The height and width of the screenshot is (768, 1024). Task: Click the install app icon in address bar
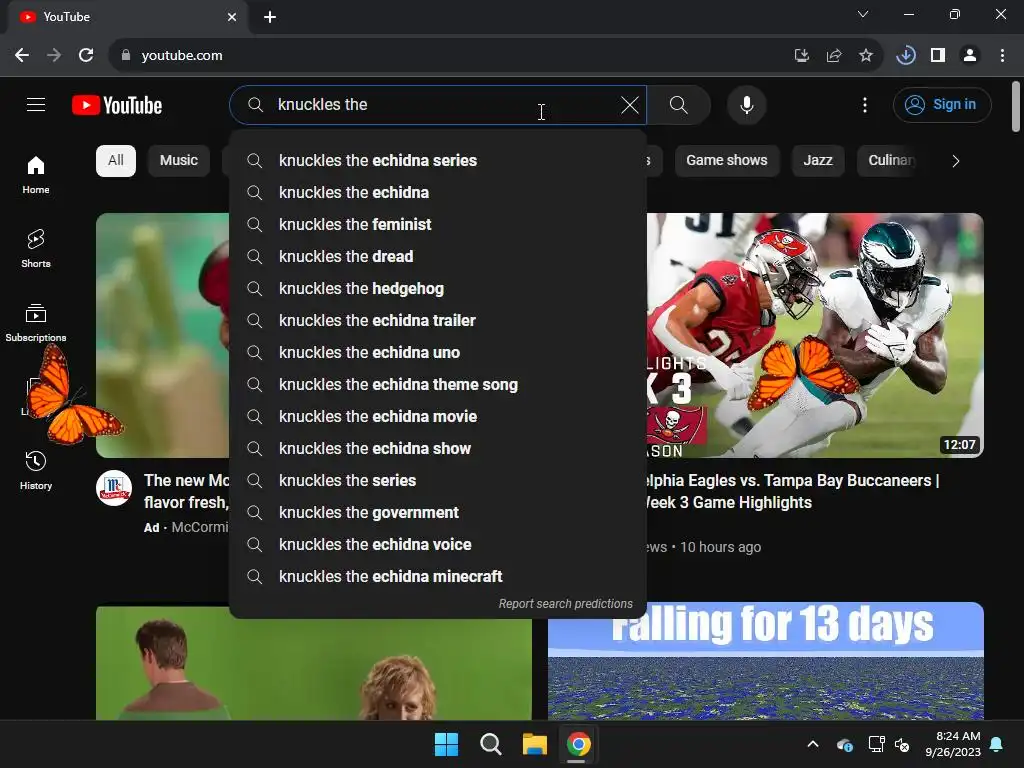801,56
